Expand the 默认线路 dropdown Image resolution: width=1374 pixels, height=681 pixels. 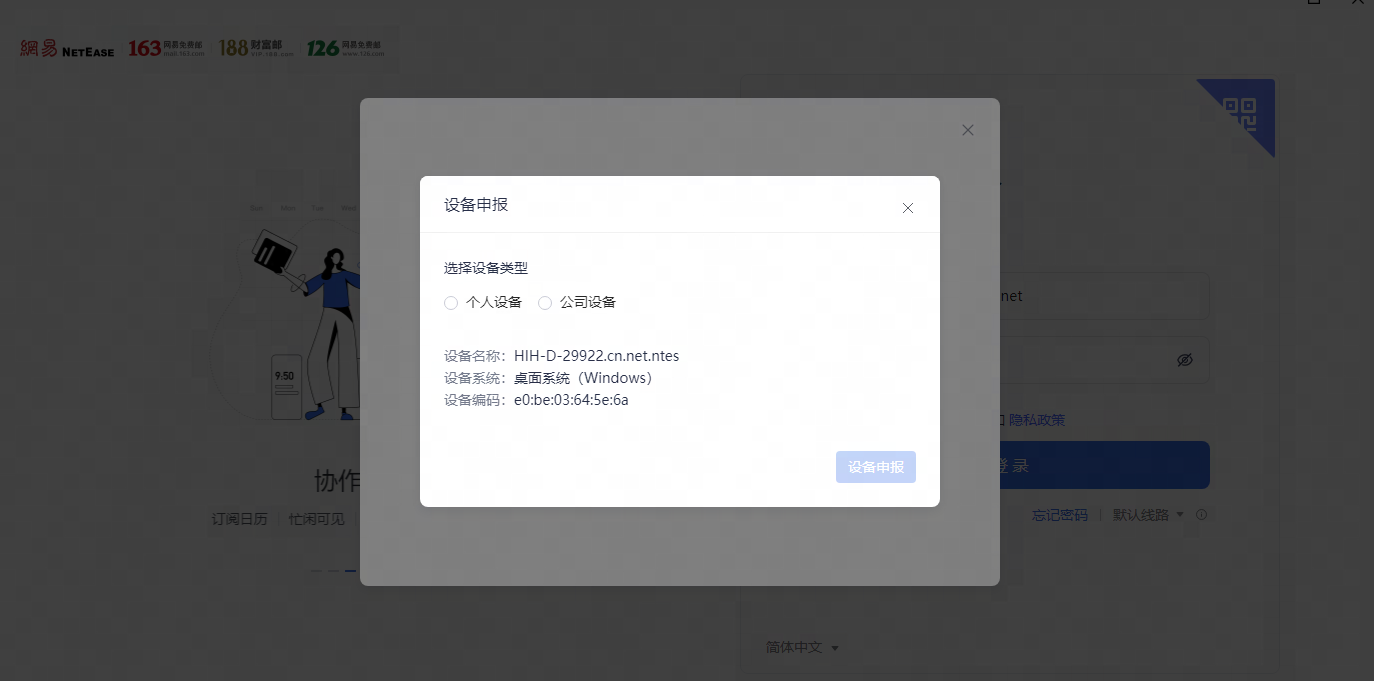(x=1148, y=515)
